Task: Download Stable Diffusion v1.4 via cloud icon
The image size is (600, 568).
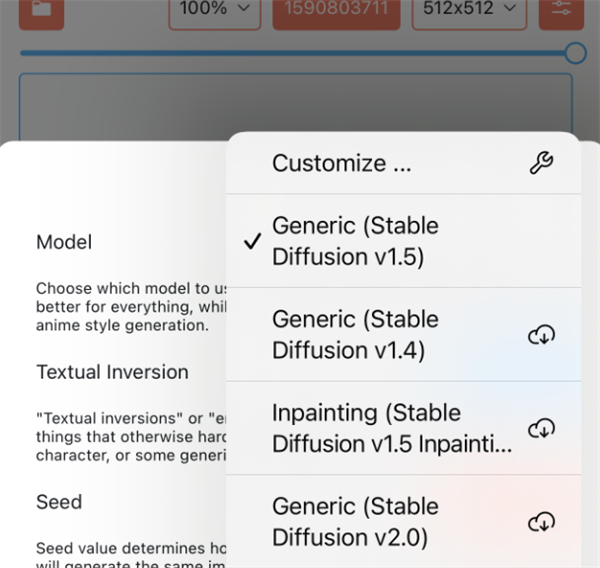Action: [541, 335]
